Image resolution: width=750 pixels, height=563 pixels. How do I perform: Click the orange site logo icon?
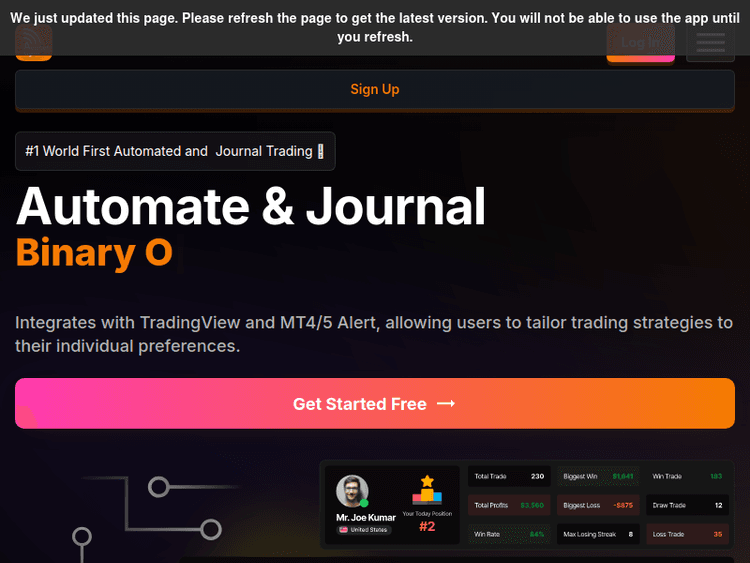(x=33, y=42)
